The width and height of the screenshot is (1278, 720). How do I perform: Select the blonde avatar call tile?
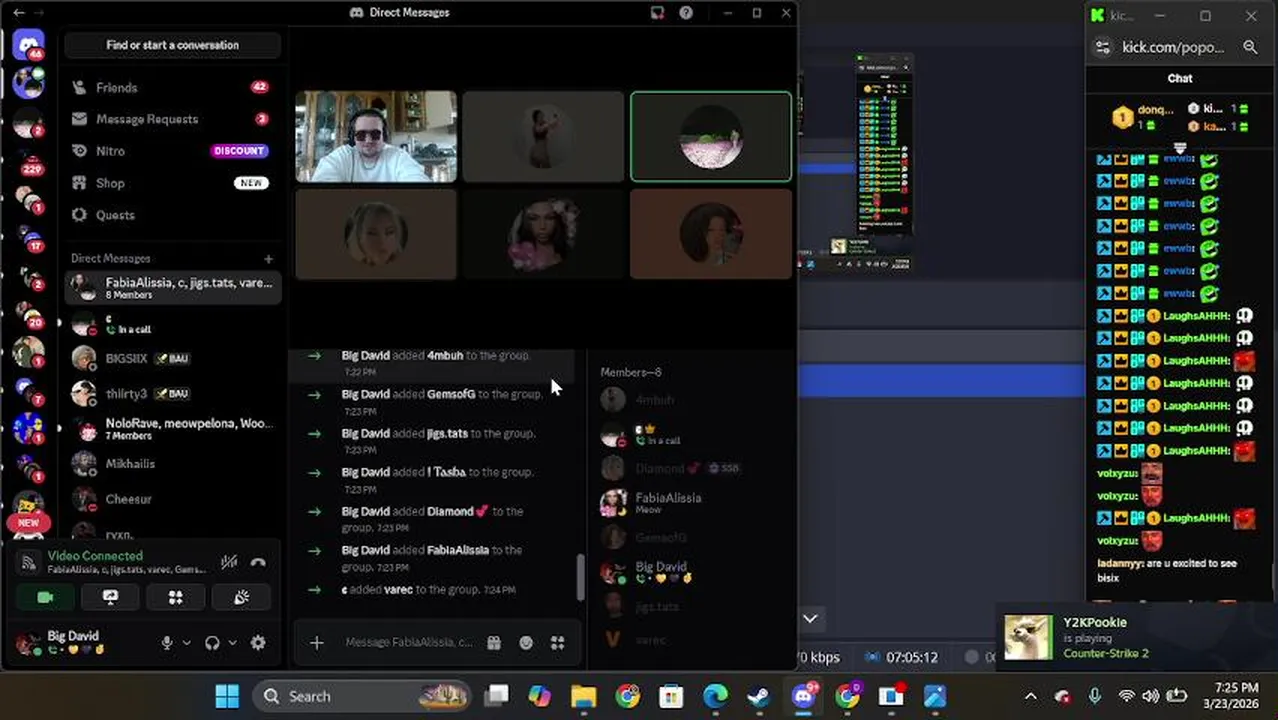pos(376,234)
